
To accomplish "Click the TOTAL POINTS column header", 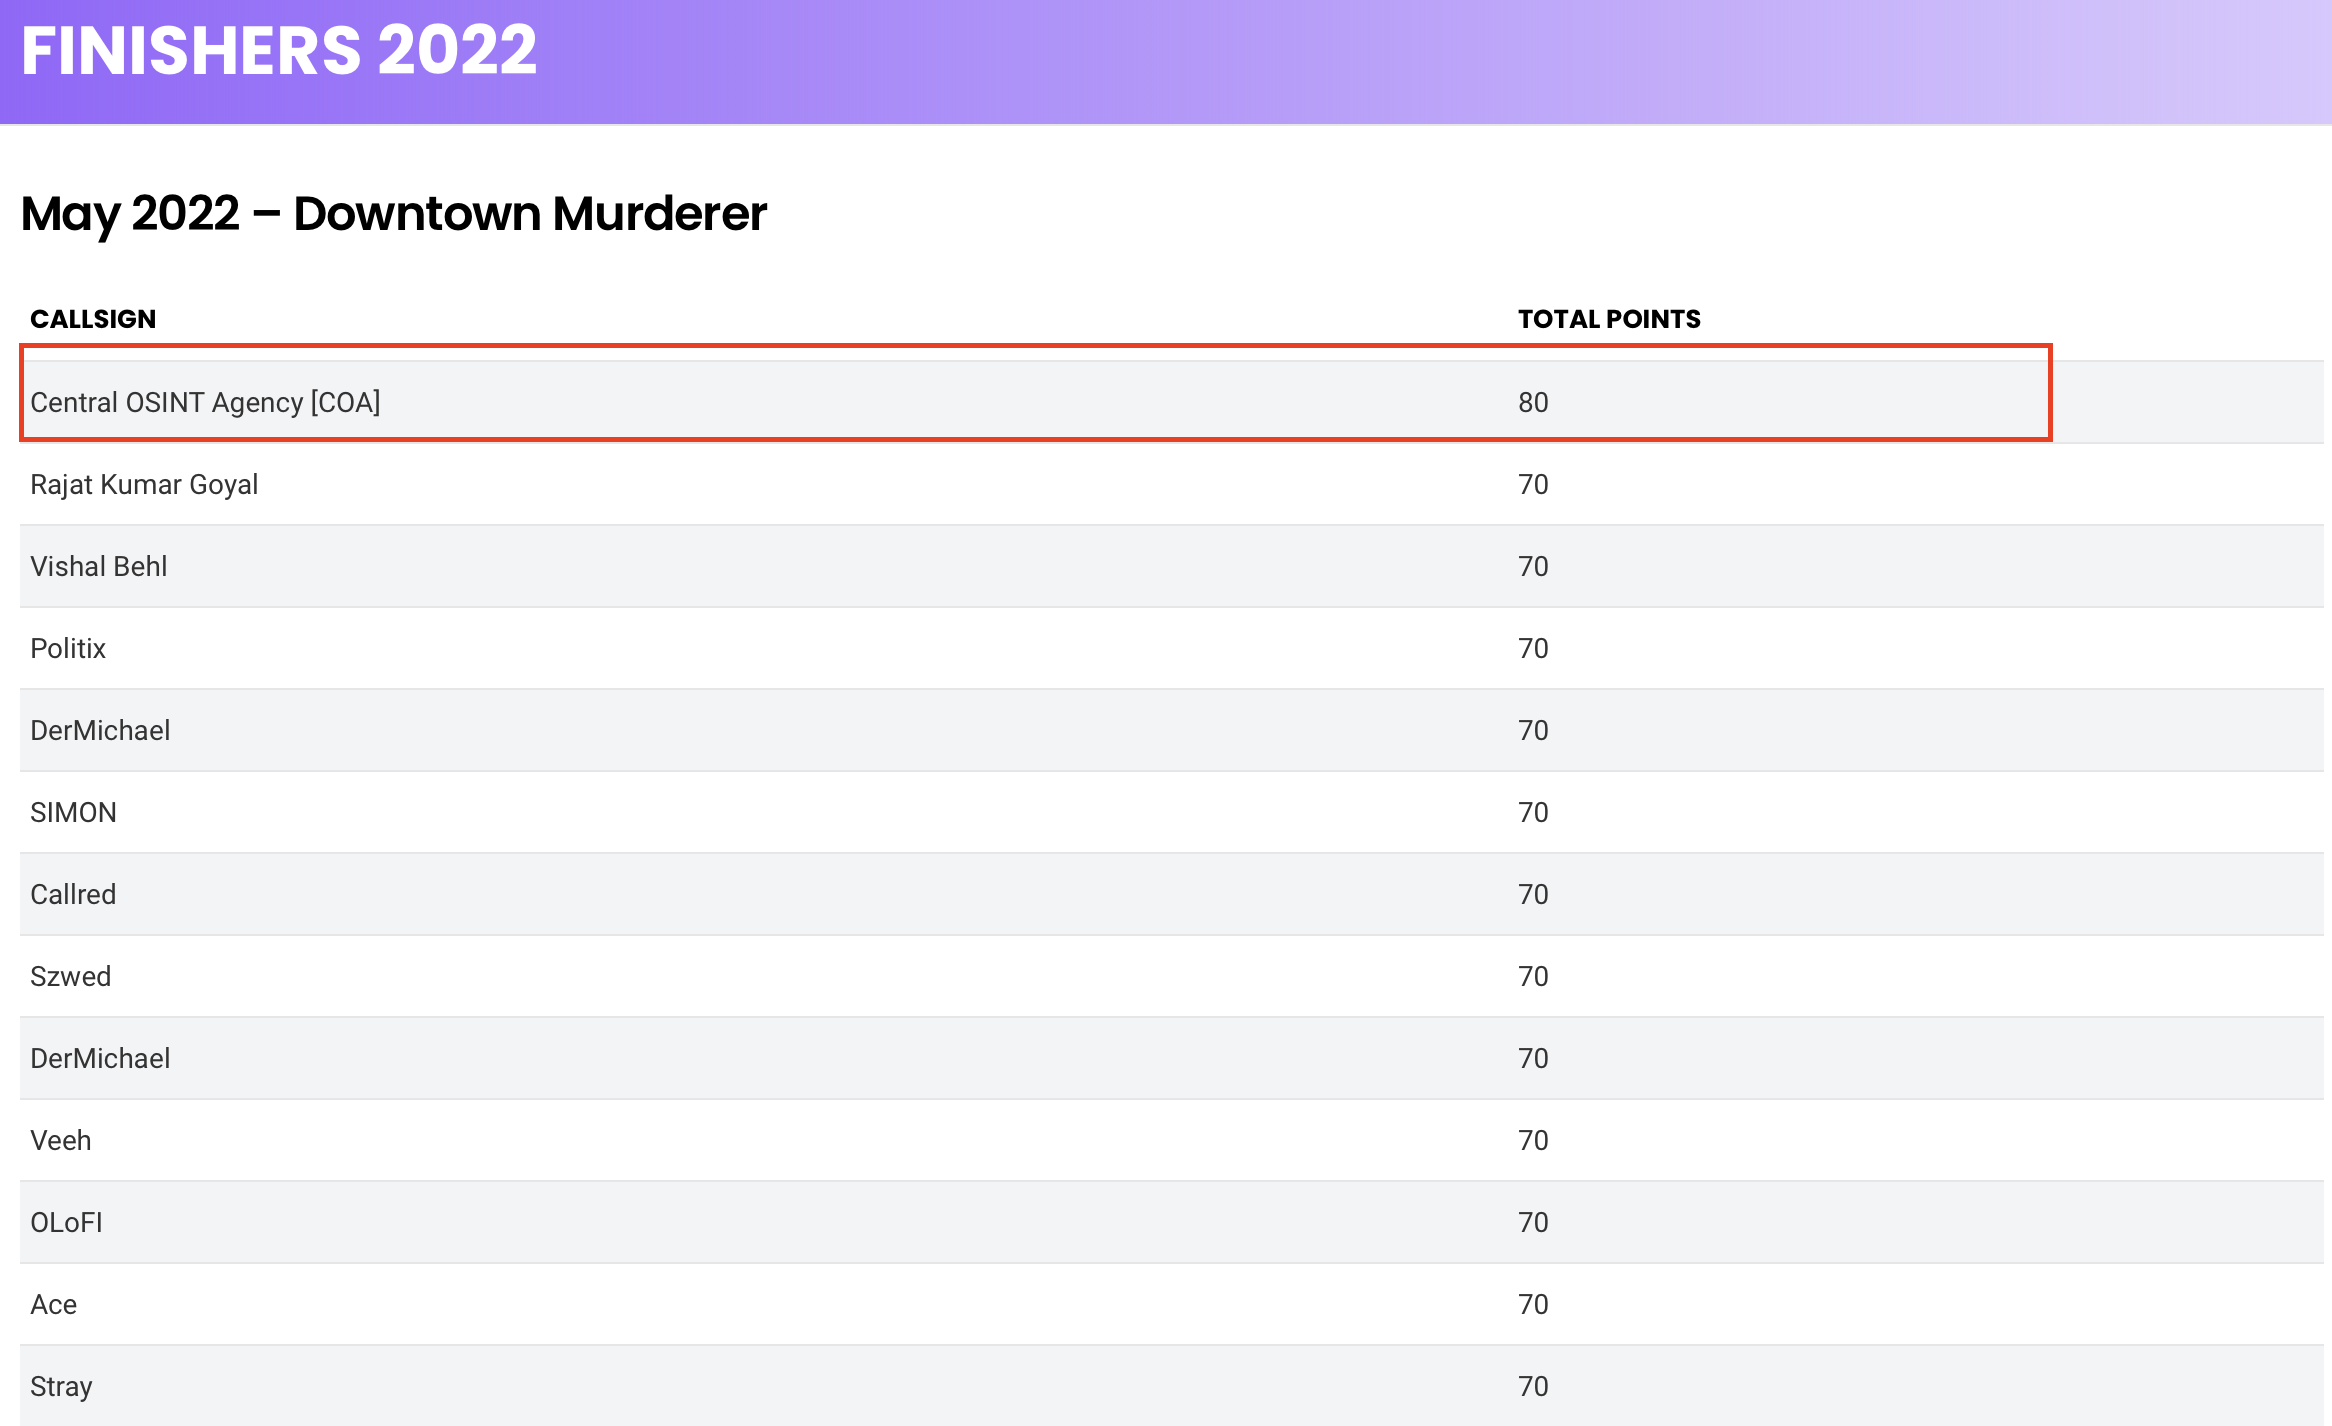I will pos(1608,319).
